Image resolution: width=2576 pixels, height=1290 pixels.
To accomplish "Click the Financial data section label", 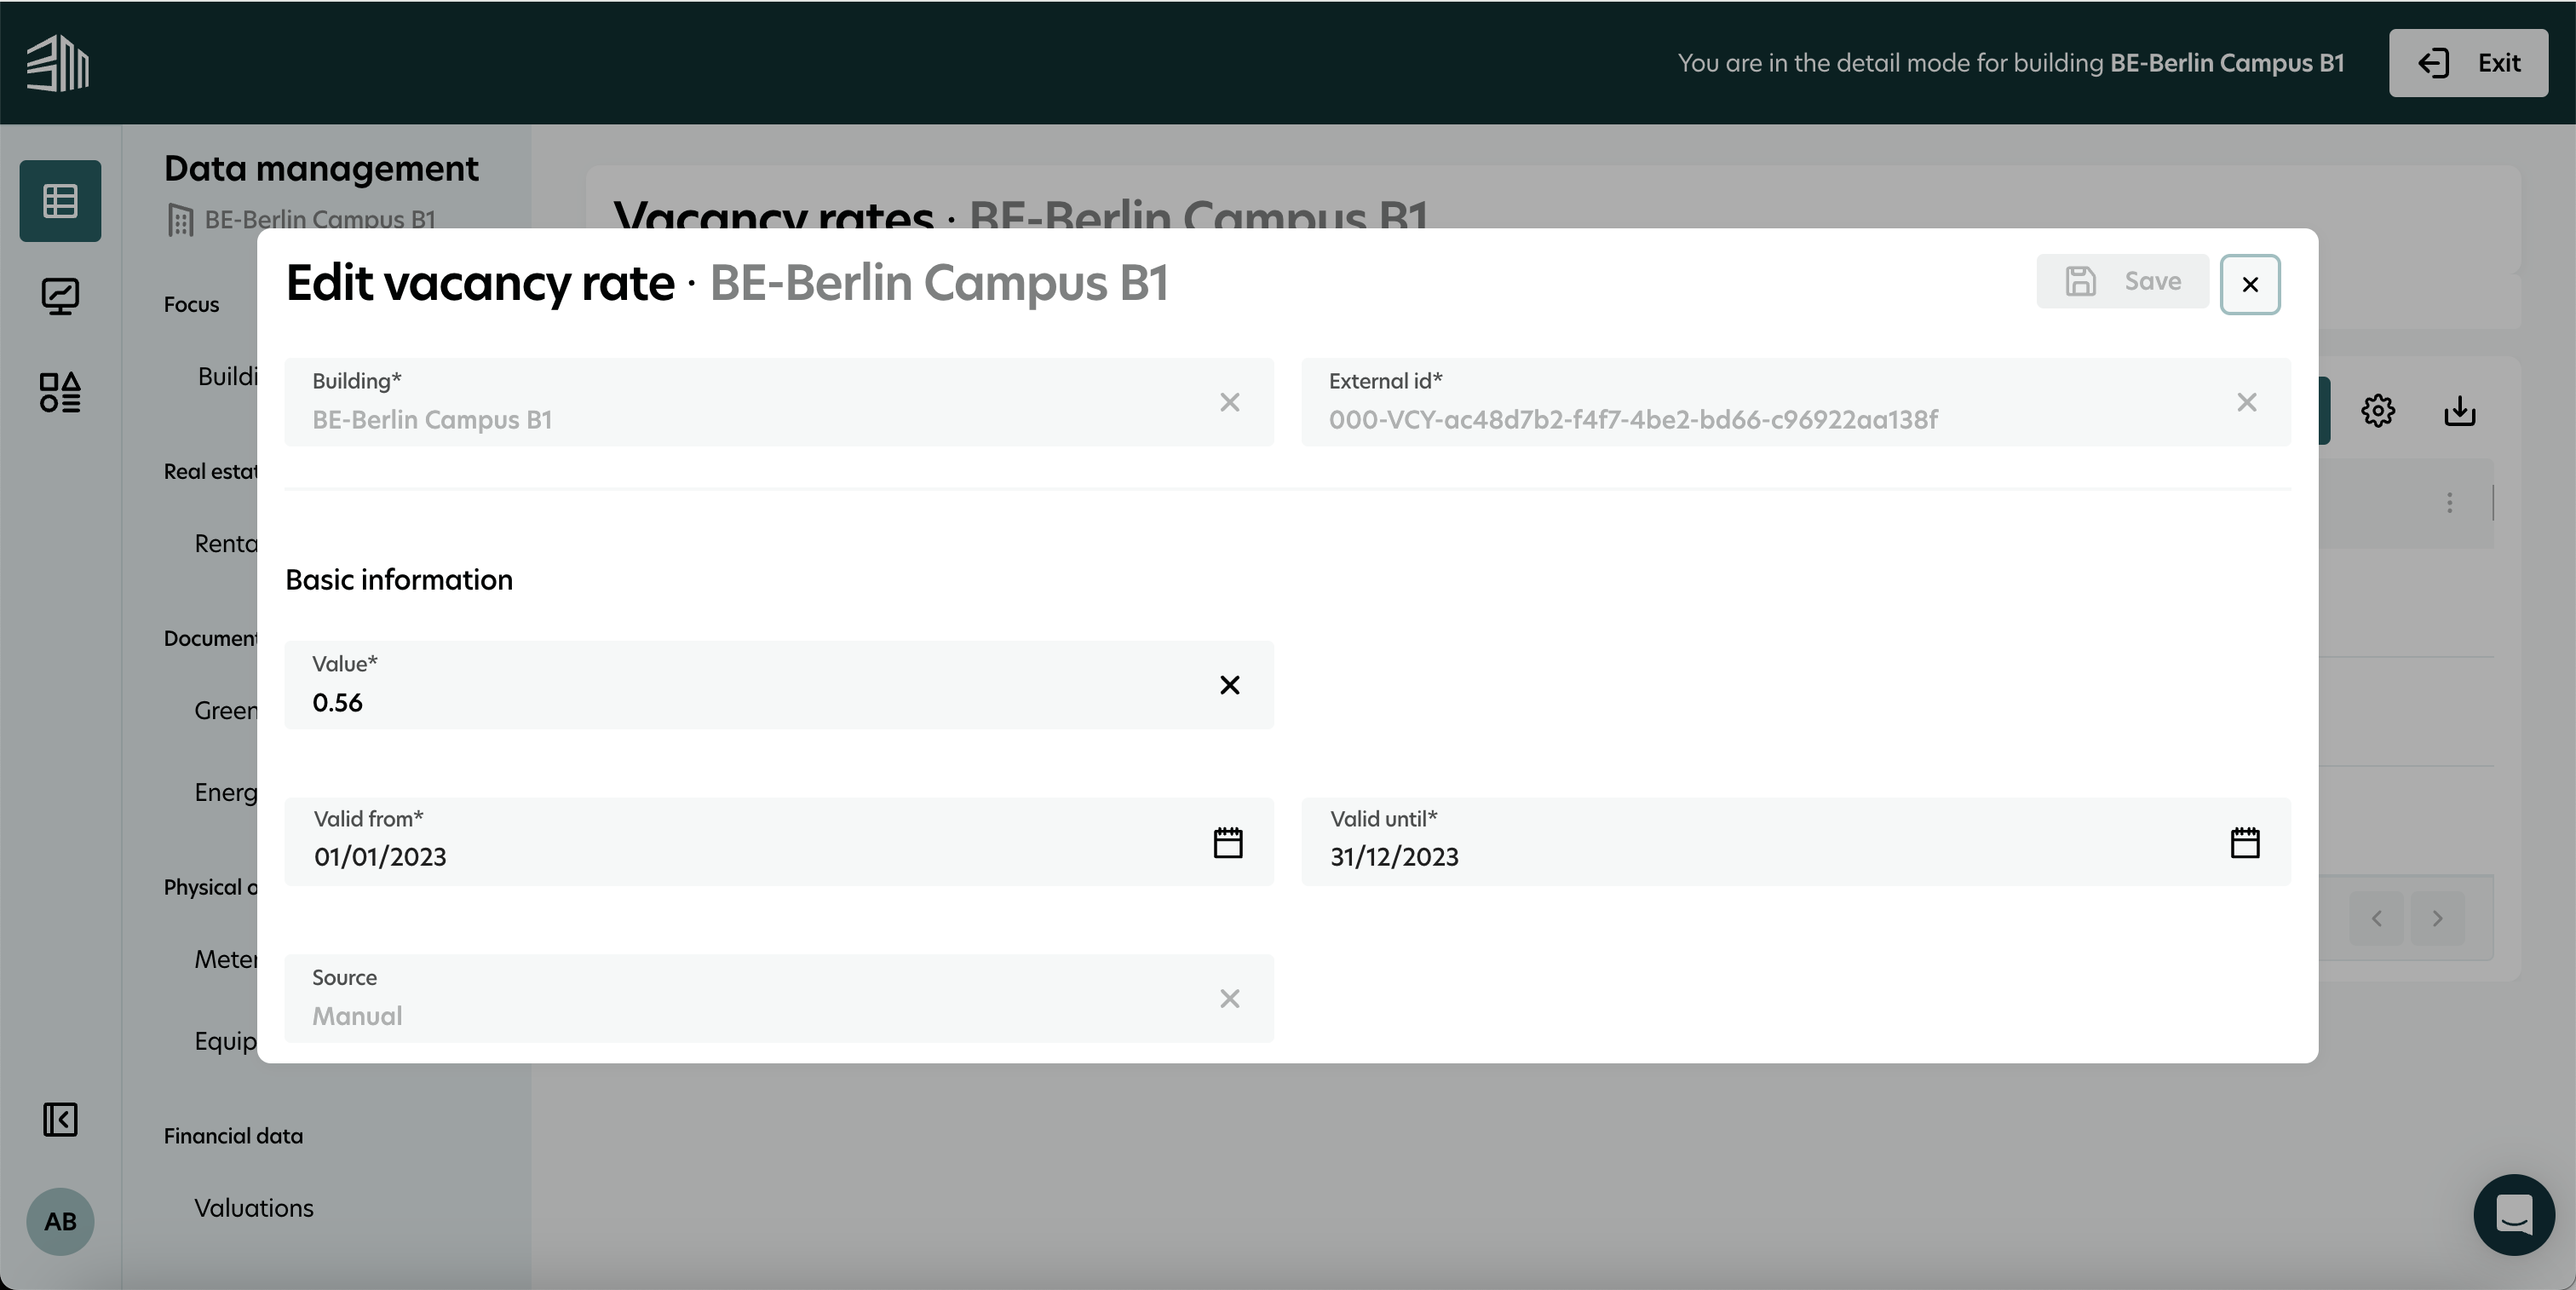I will point(233,1136).
